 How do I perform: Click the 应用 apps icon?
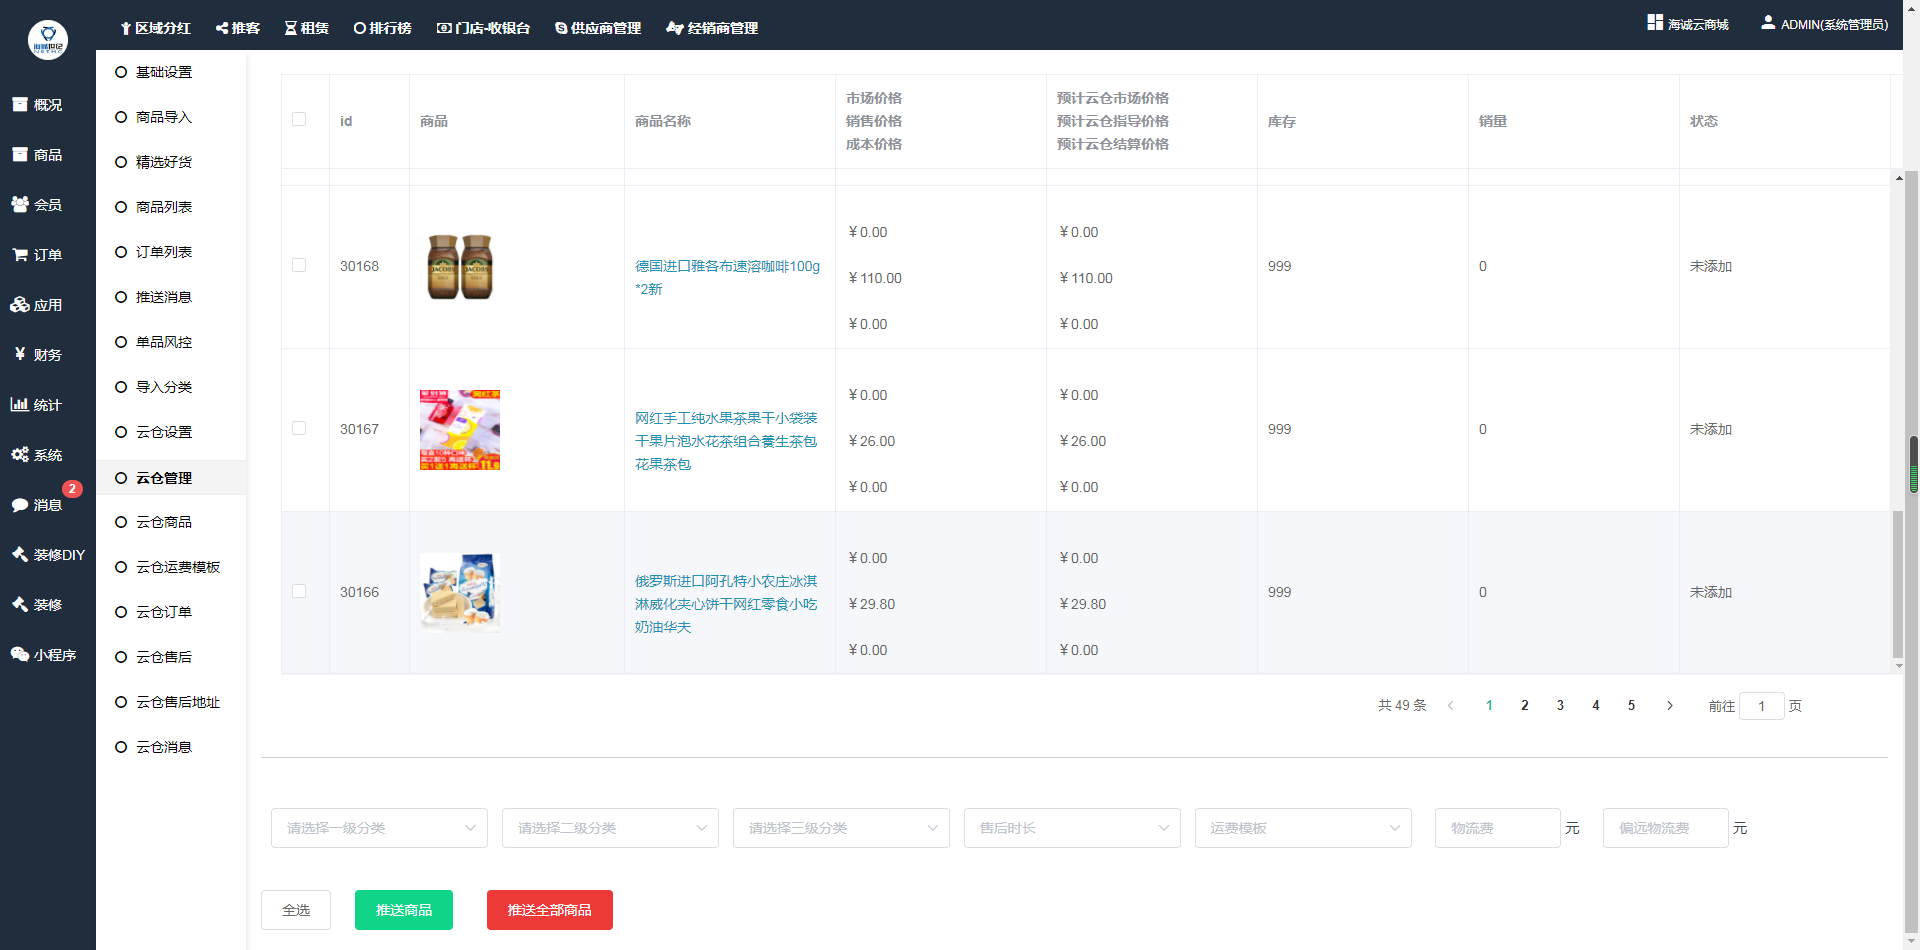20,304
